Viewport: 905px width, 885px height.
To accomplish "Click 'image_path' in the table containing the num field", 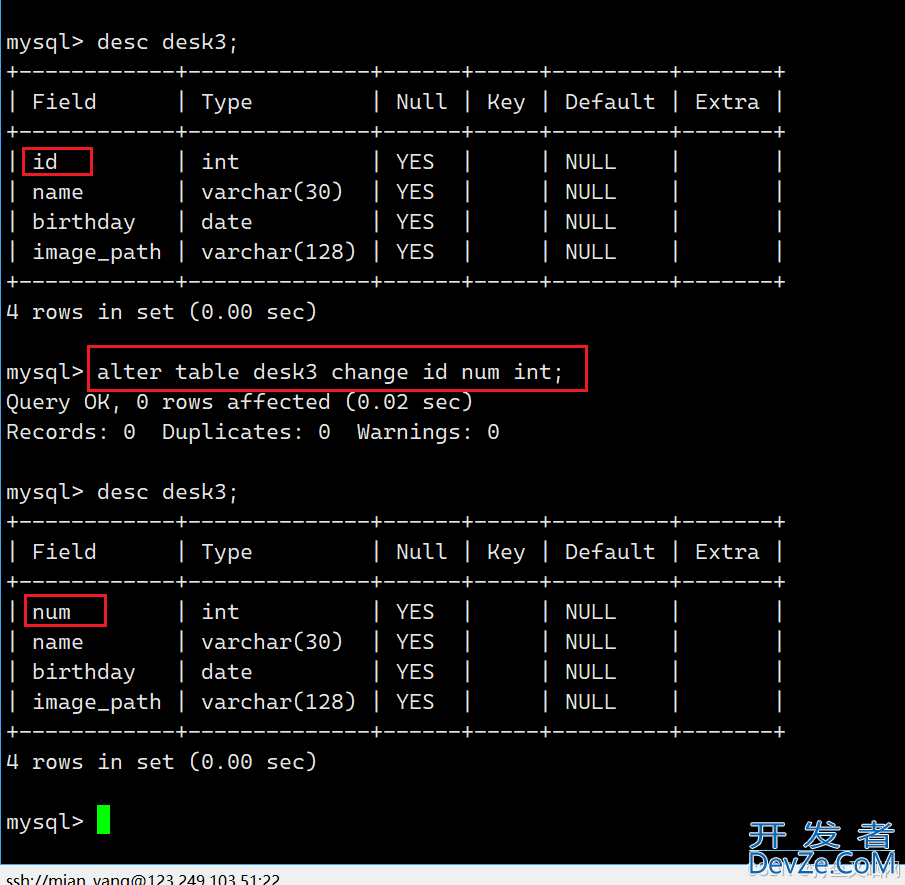I will tap(97, 702).
